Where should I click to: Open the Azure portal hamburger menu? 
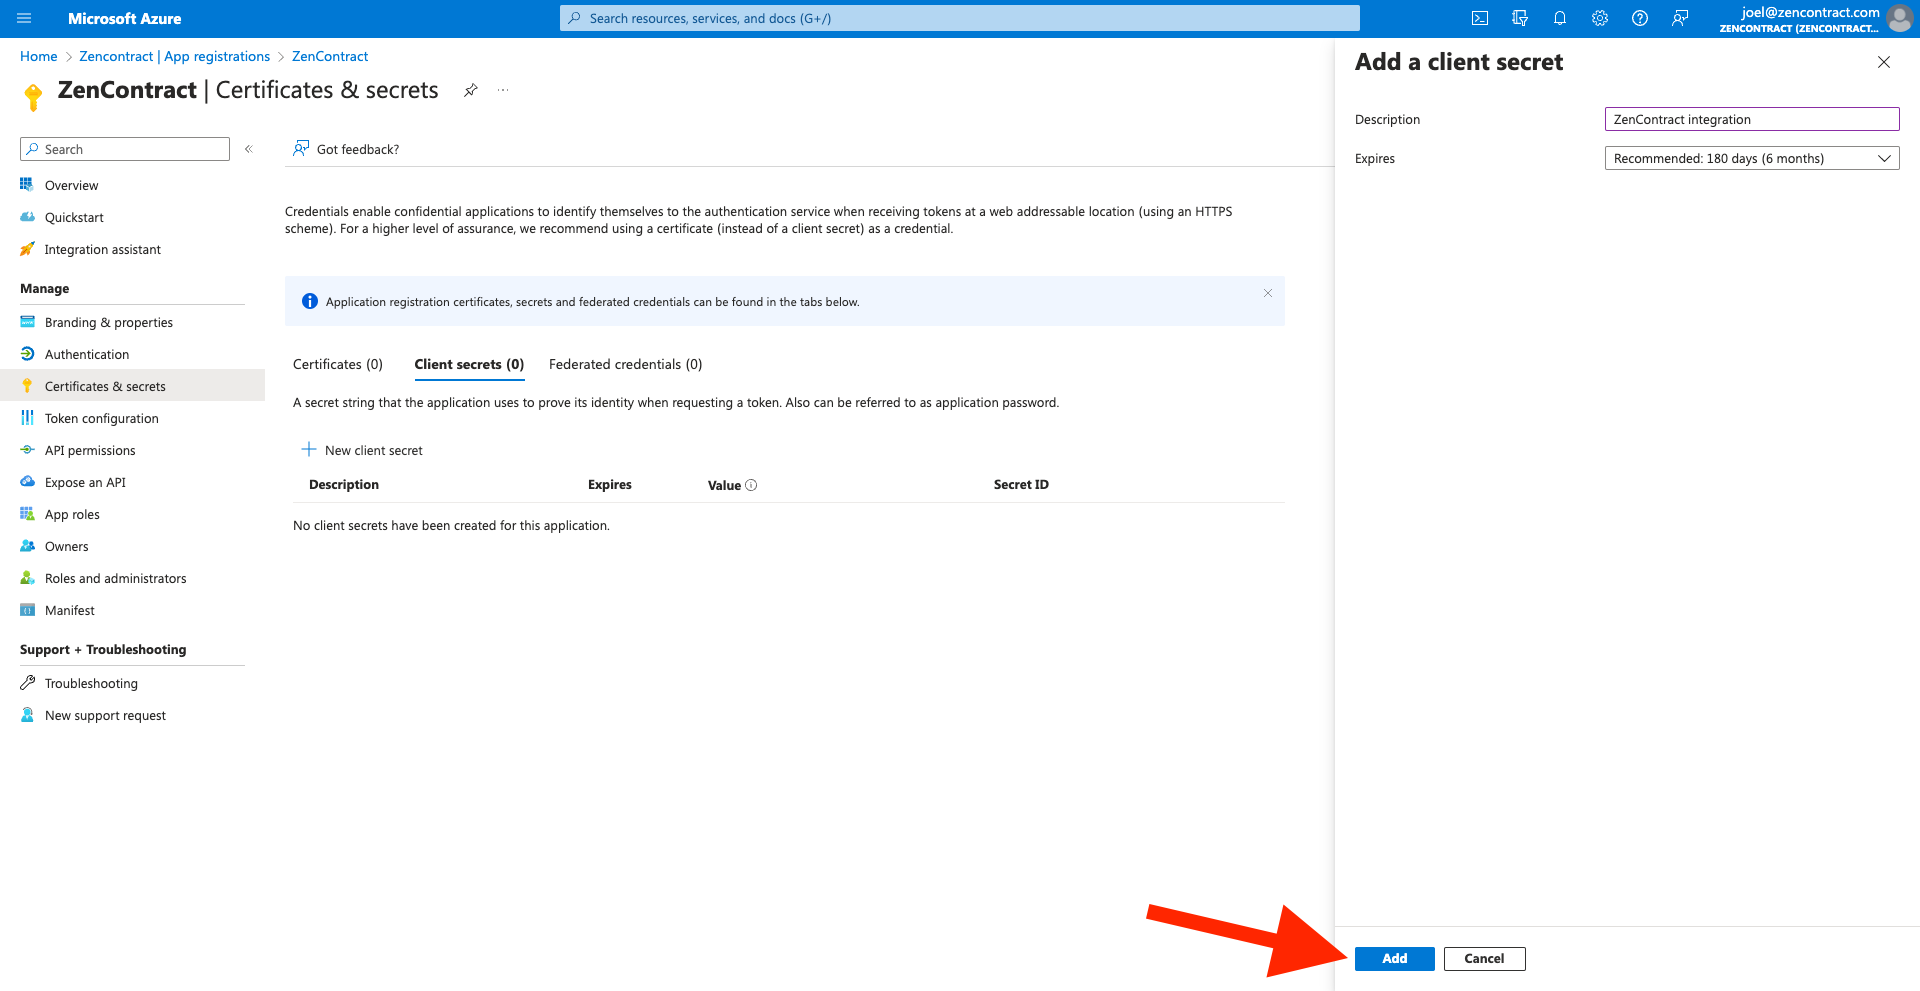(x=24, y=18)
